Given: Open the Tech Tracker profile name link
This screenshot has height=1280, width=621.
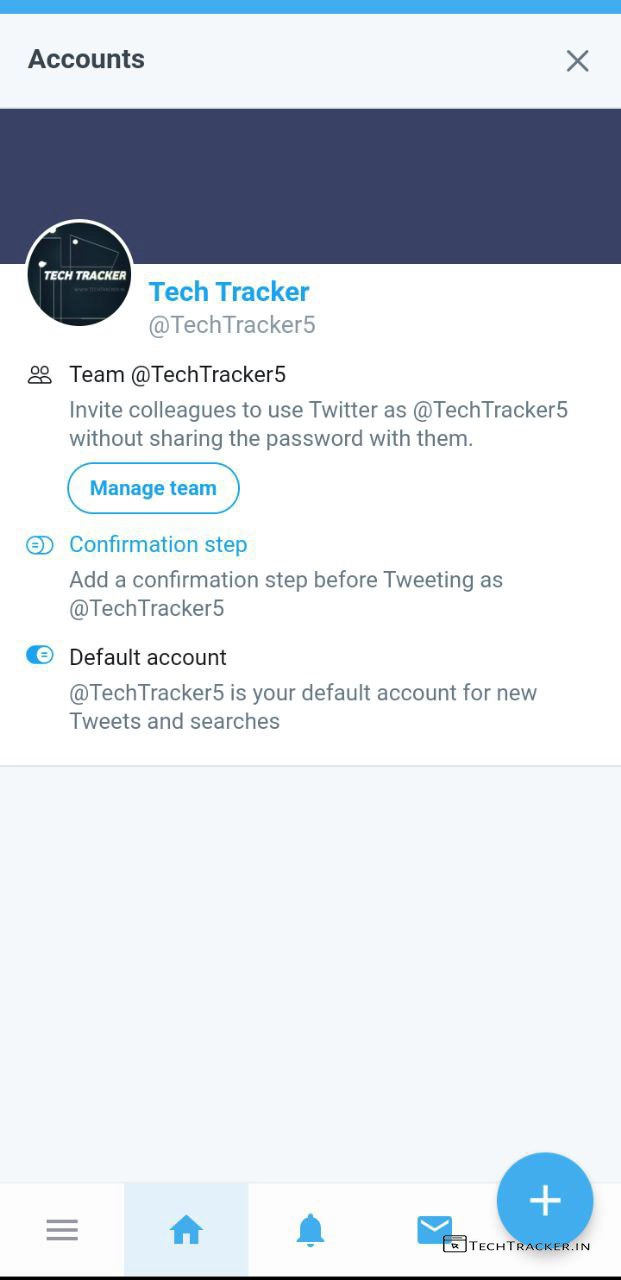Looking at the screenshot, I should click(229, 292).
